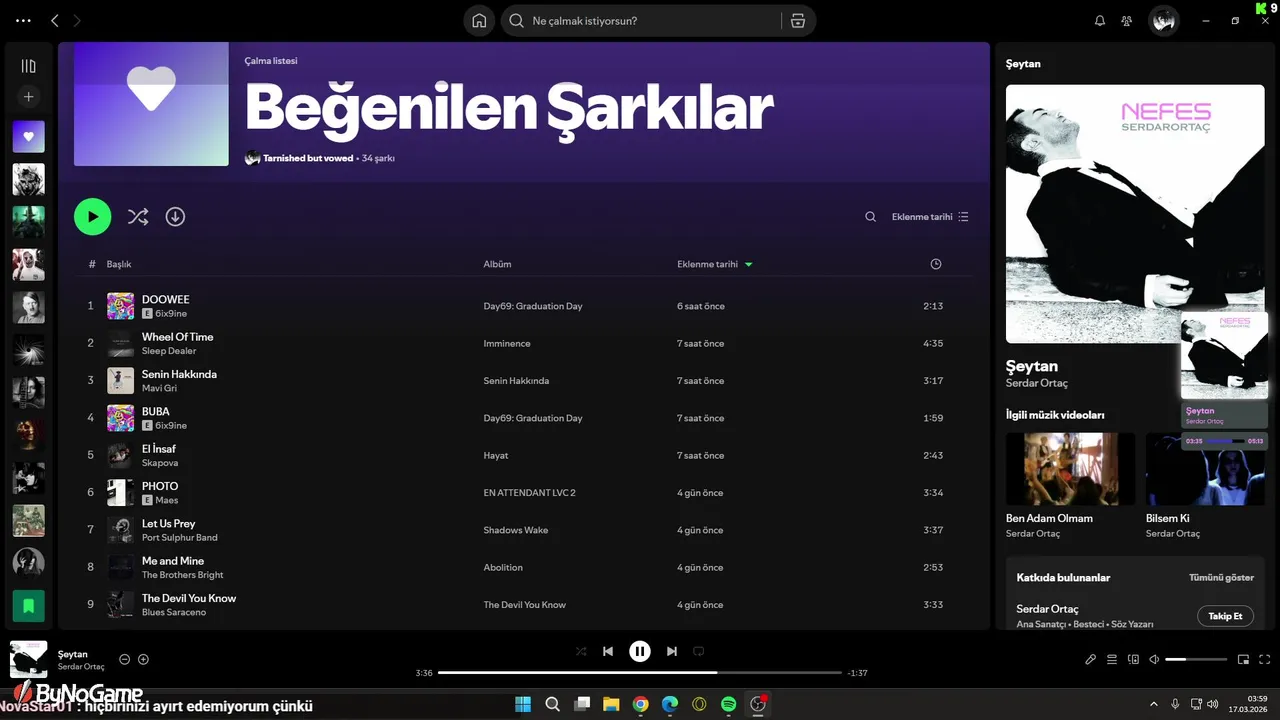Open Google Chrome from the taskbar
1280x720 pixels.
pyautogui.click(x=640, y=704)
